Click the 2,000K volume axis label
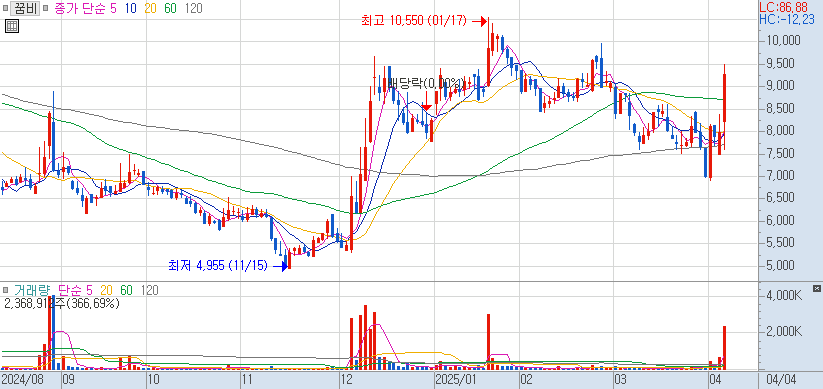This screenshot has height=389, width=823. pyautogui.click(x=784, y=332)
